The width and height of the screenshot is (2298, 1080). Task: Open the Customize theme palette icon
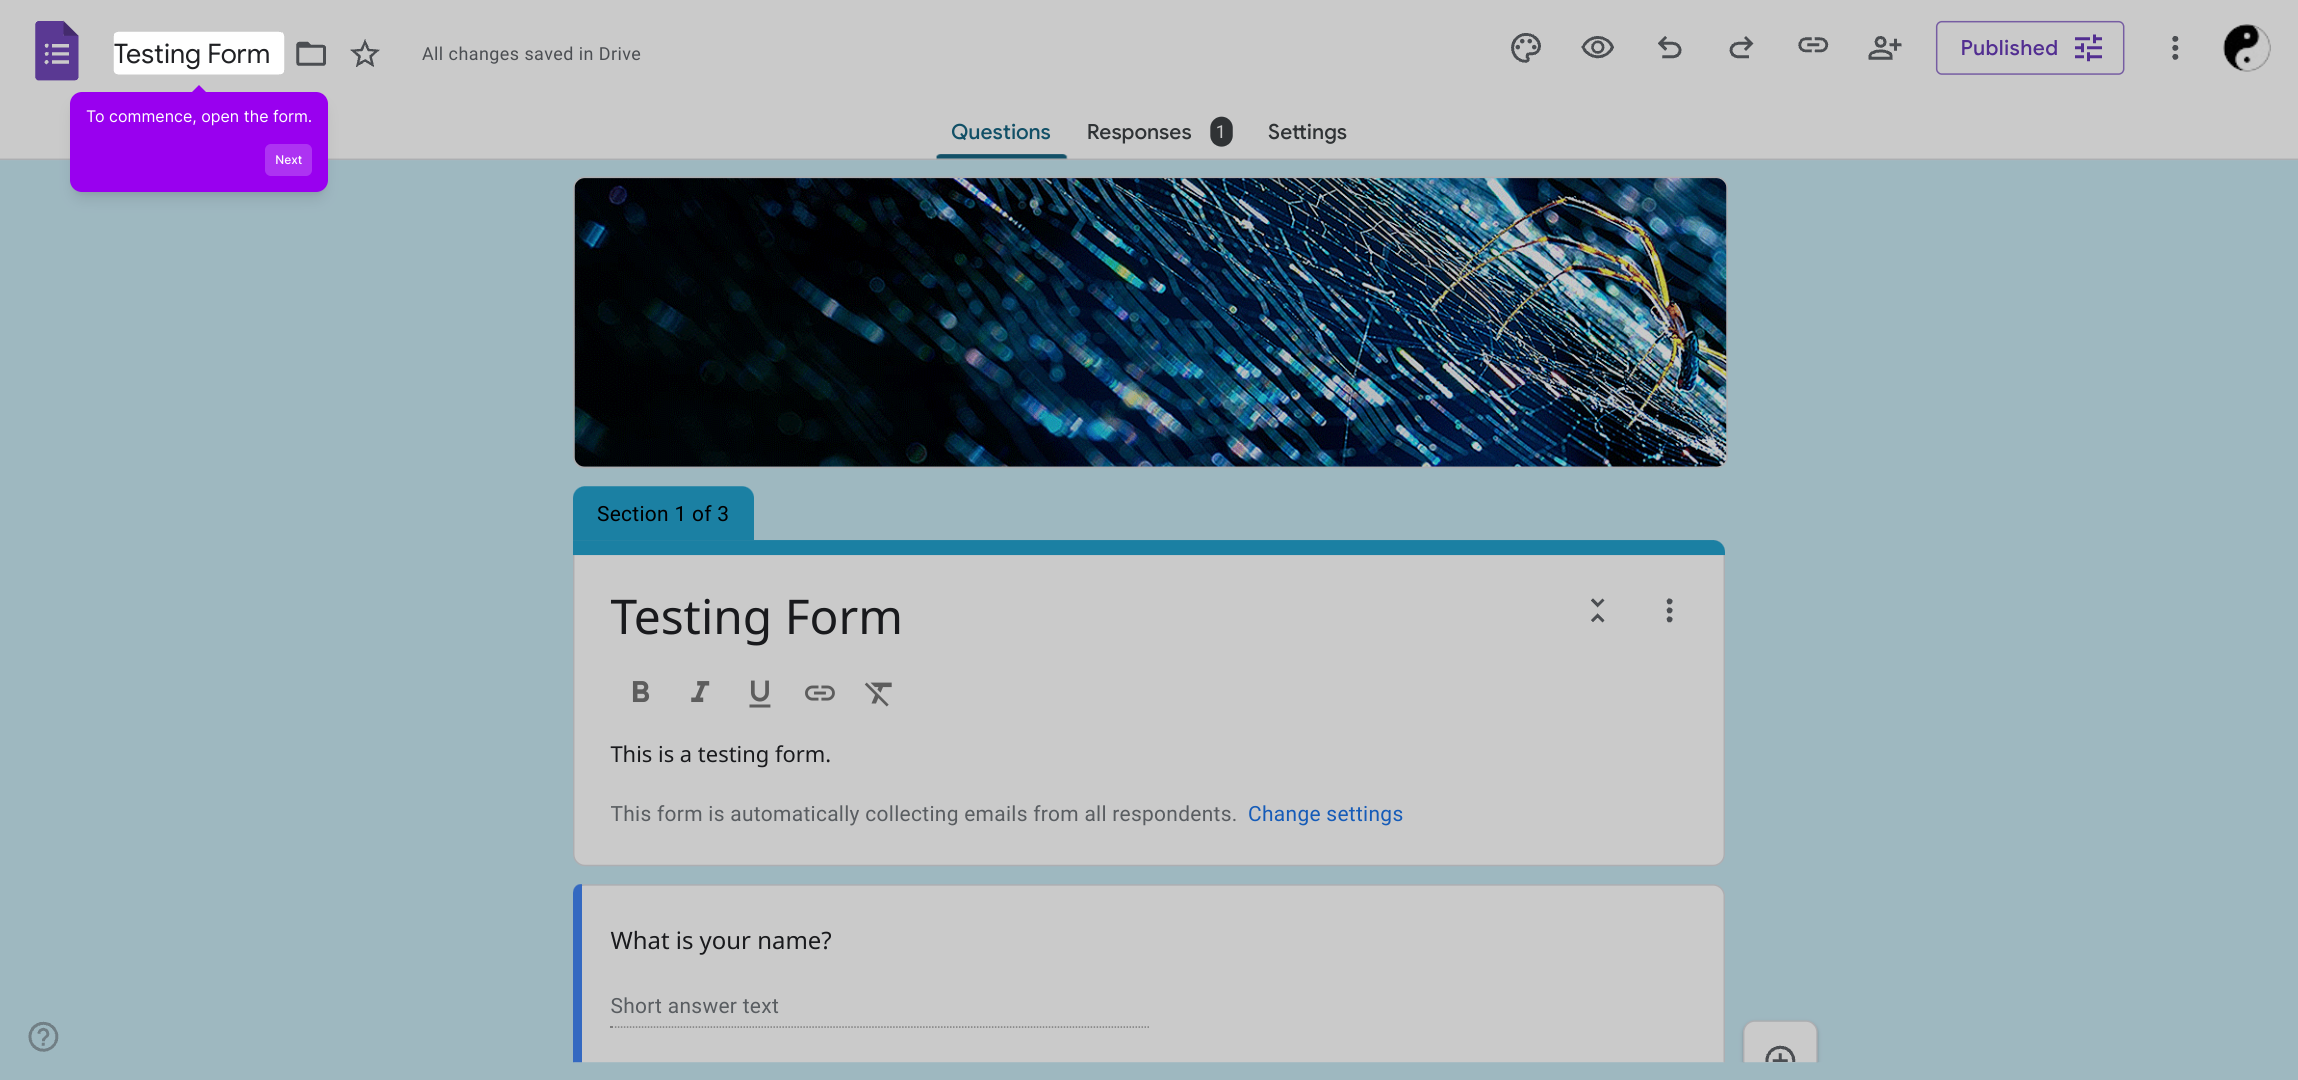(x=1525, y=48)
